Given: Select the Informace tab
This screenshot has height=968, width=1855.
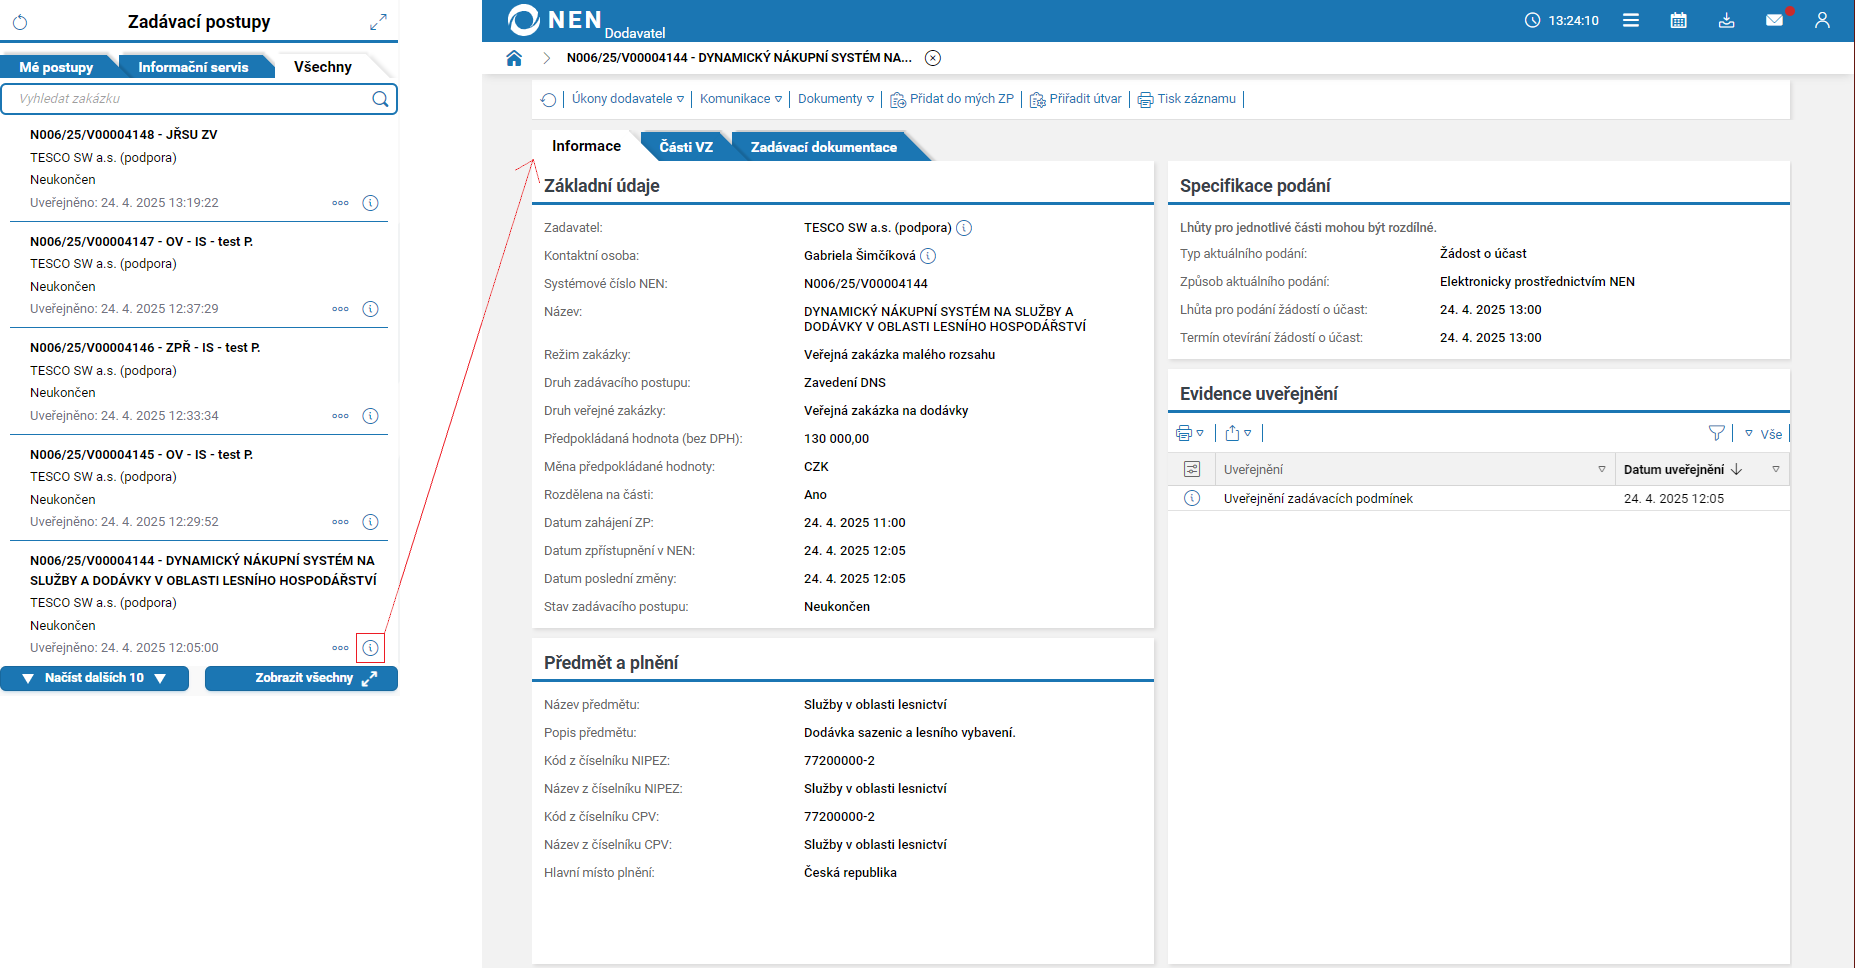Looking at the screenshot, I should click(x=586, y=146).
